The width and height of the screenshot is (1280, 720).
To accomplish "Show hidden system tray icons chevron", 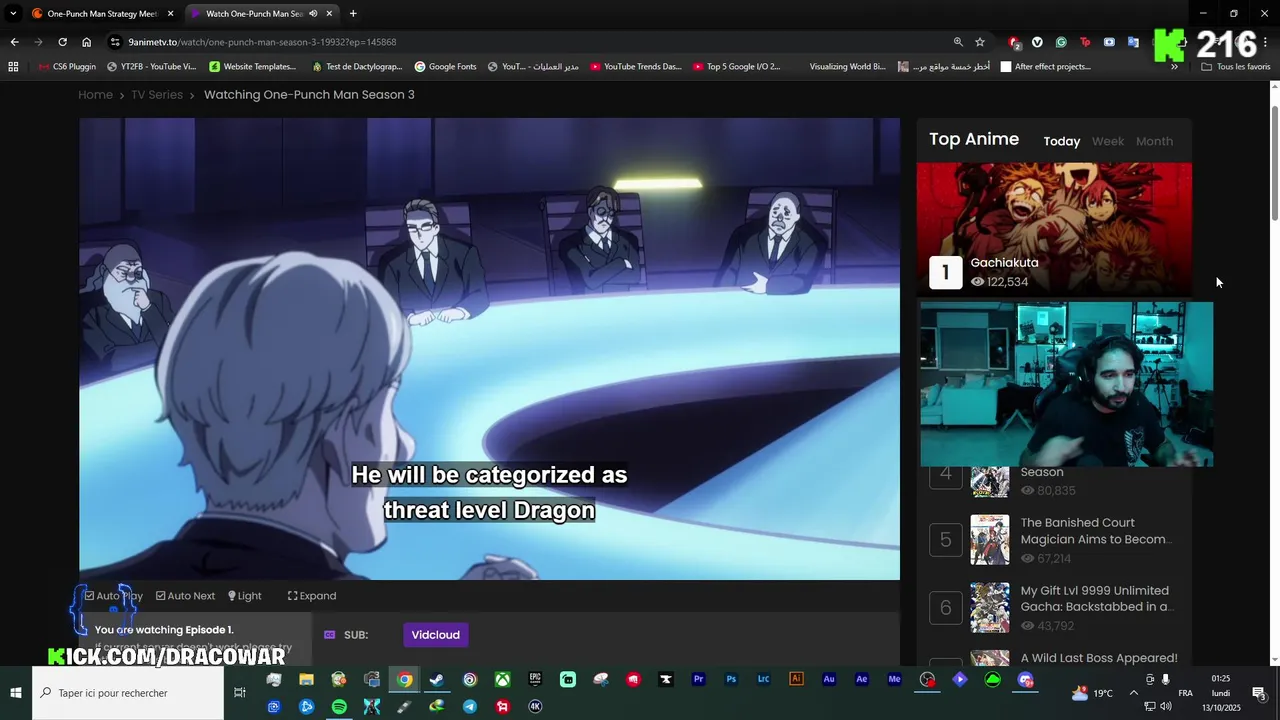I will (x=1133, y=693).
